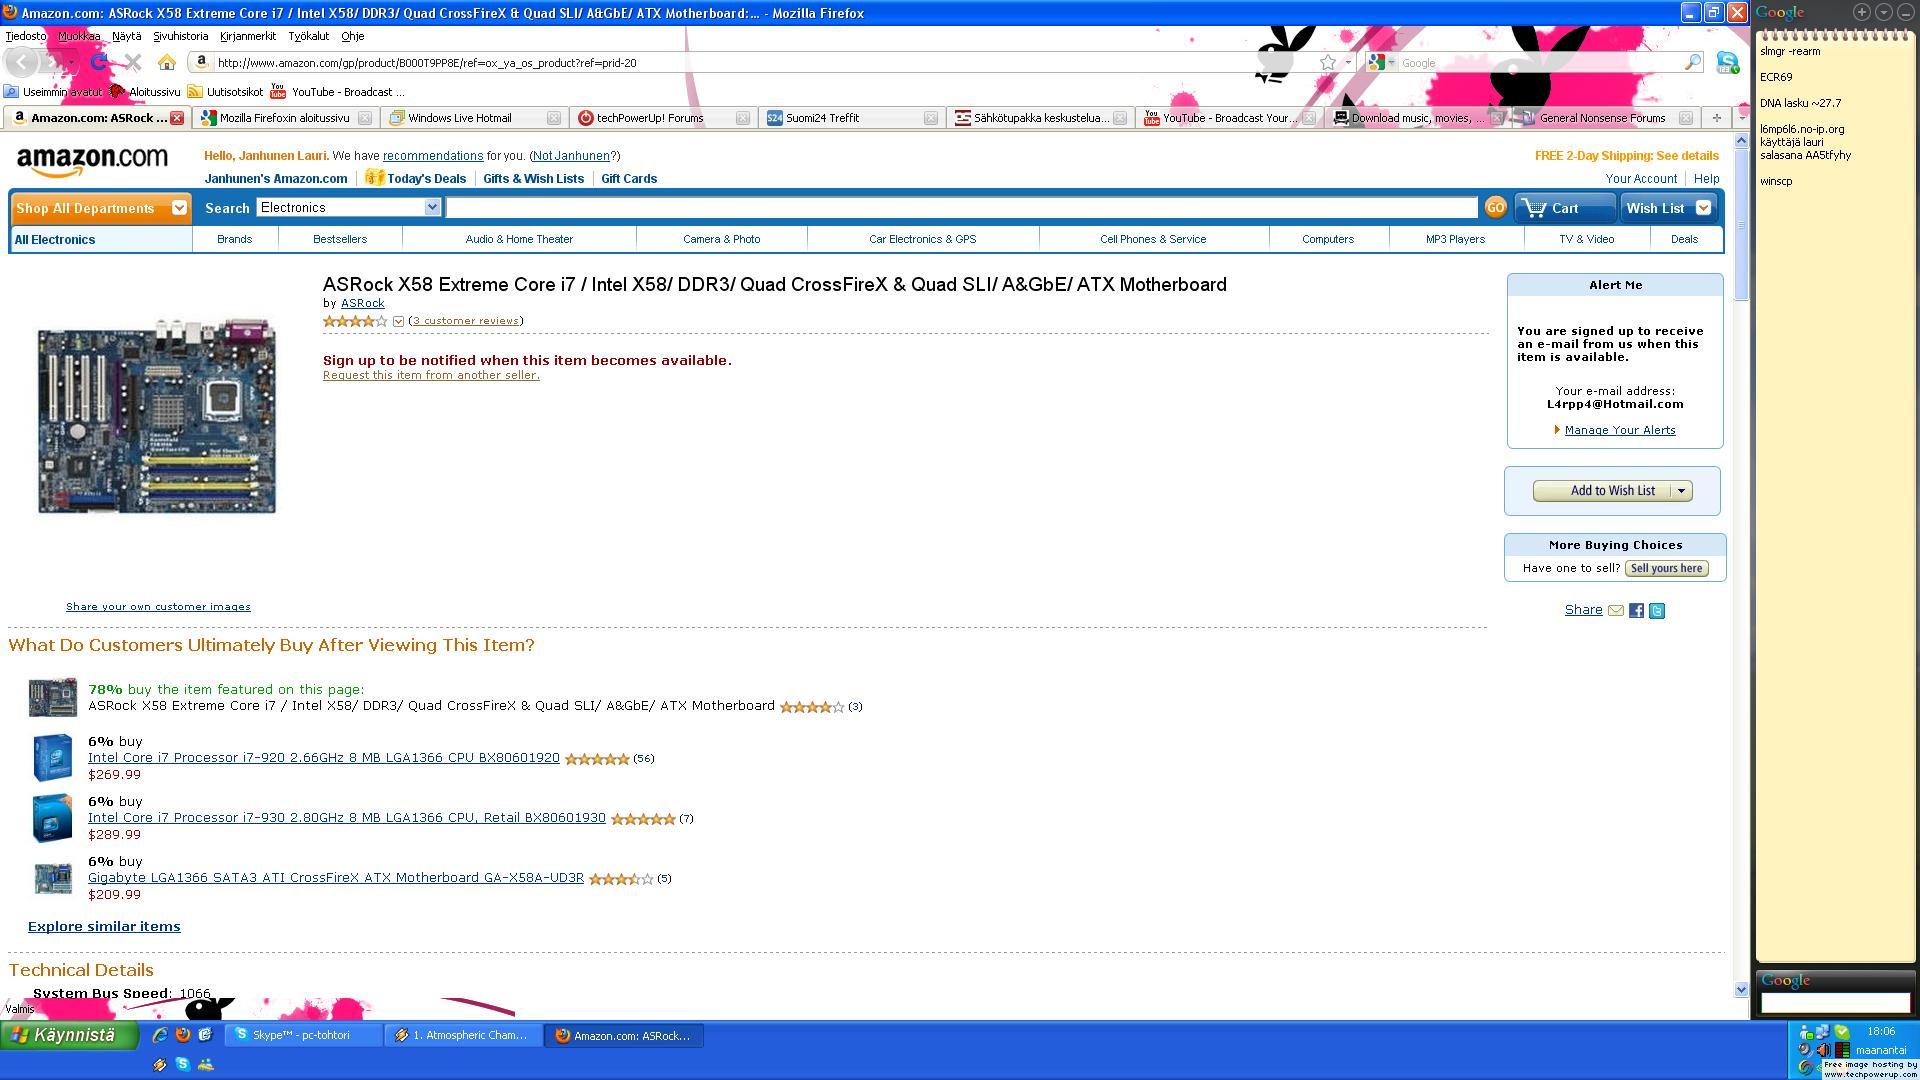Viewport: 1920px width, 1080px height.
Task: Reload the page with the blue refresh icon
Action: pyautogui.click(x=99, y=62)
